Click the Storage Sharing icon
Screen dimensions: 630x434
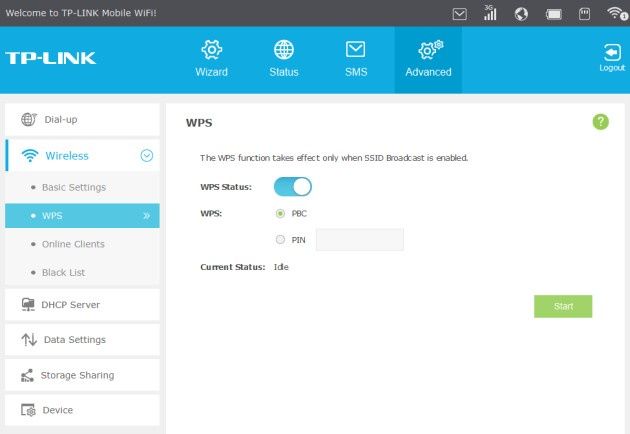pyautogui.click(x=27, y=375)
